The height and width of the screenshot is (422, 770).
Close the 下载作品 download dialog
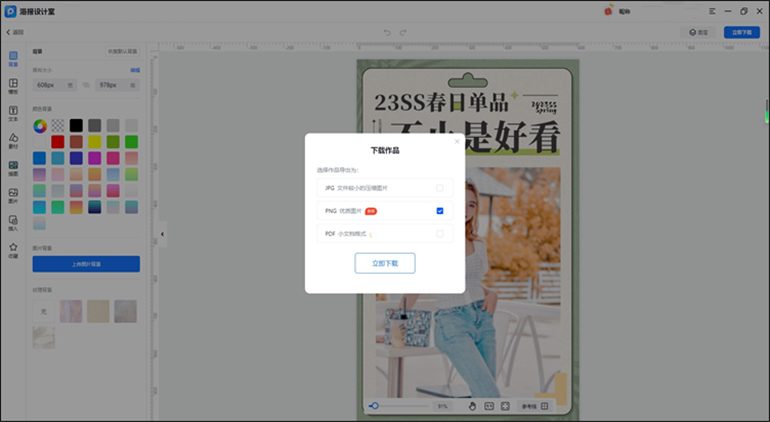coord(457,141)
